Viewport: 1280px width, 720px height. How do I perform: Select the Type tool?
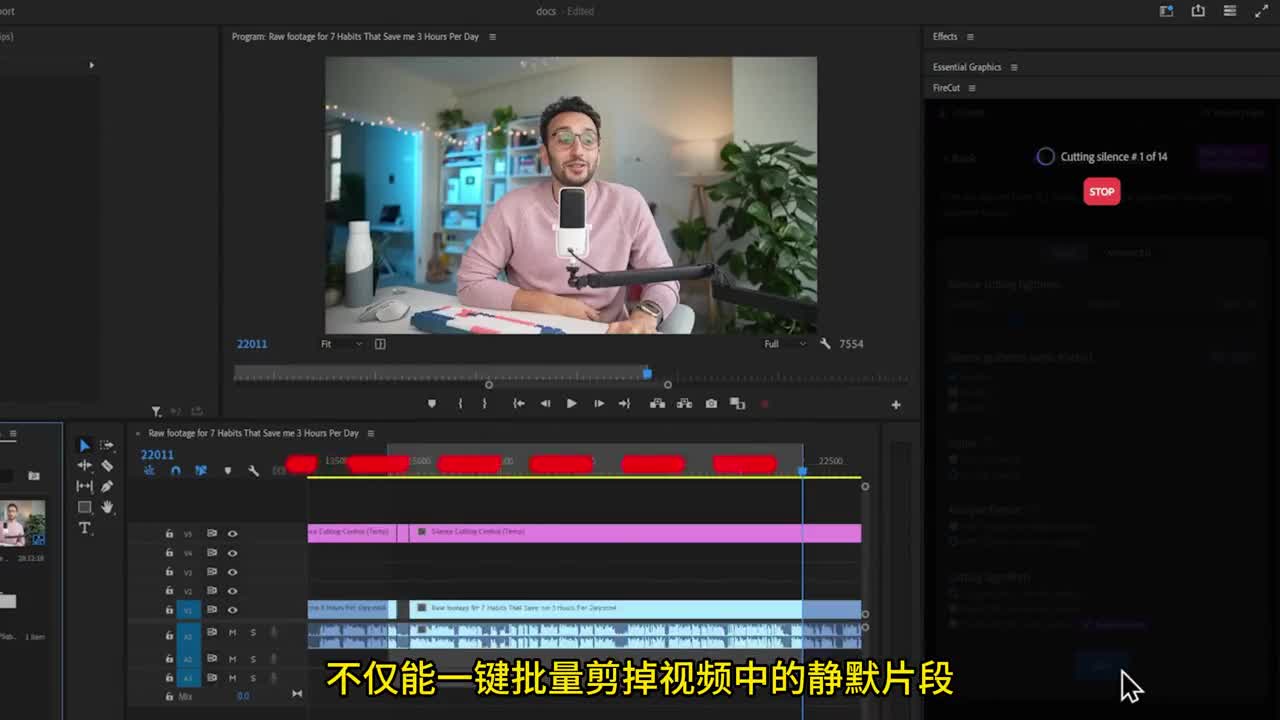point(85,528)
